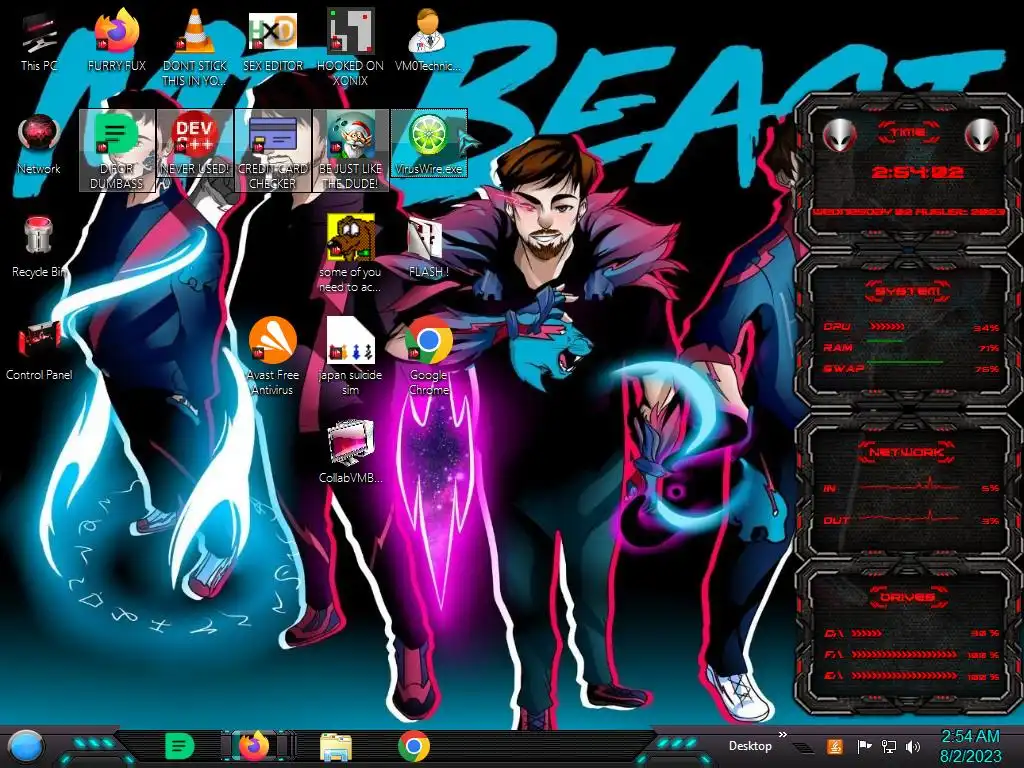
Task: Click the network IN graph
Action: [x=911, y=487]
